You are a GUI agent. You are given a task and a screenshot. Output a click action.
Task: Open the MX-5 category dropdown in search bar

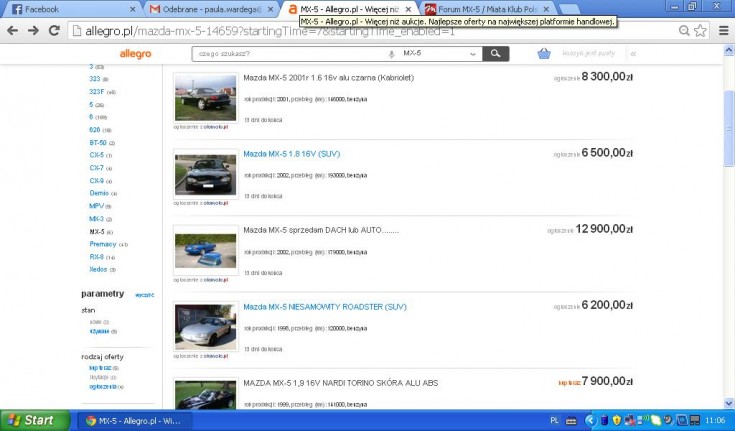pyautogui.click(x=439, y=53)
